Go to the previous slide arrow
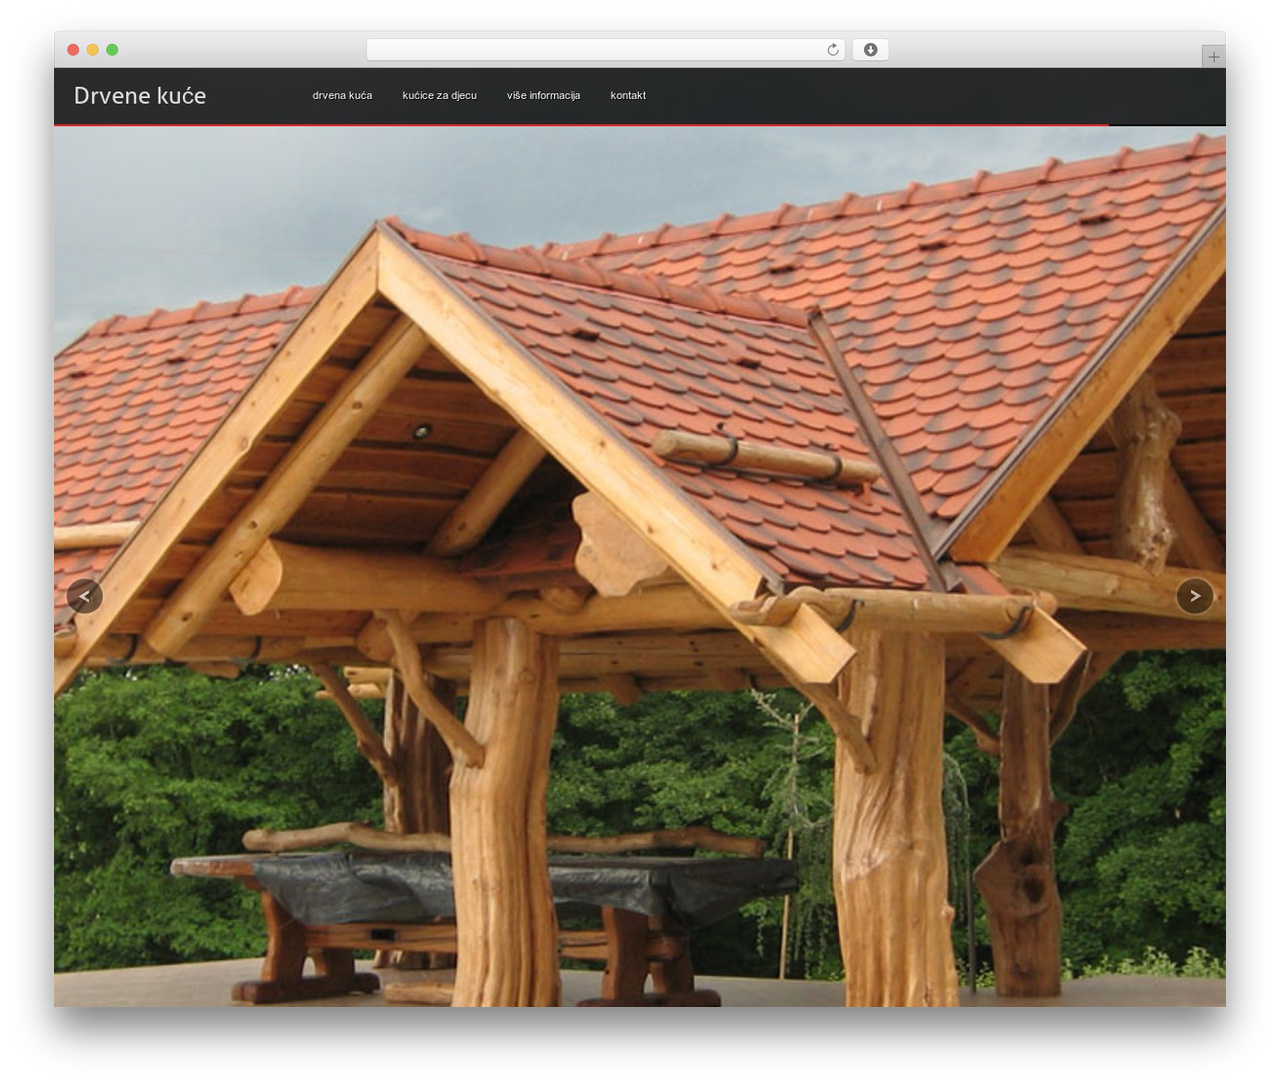This screenshot has height=1084, width=1280. coord(85,596)
